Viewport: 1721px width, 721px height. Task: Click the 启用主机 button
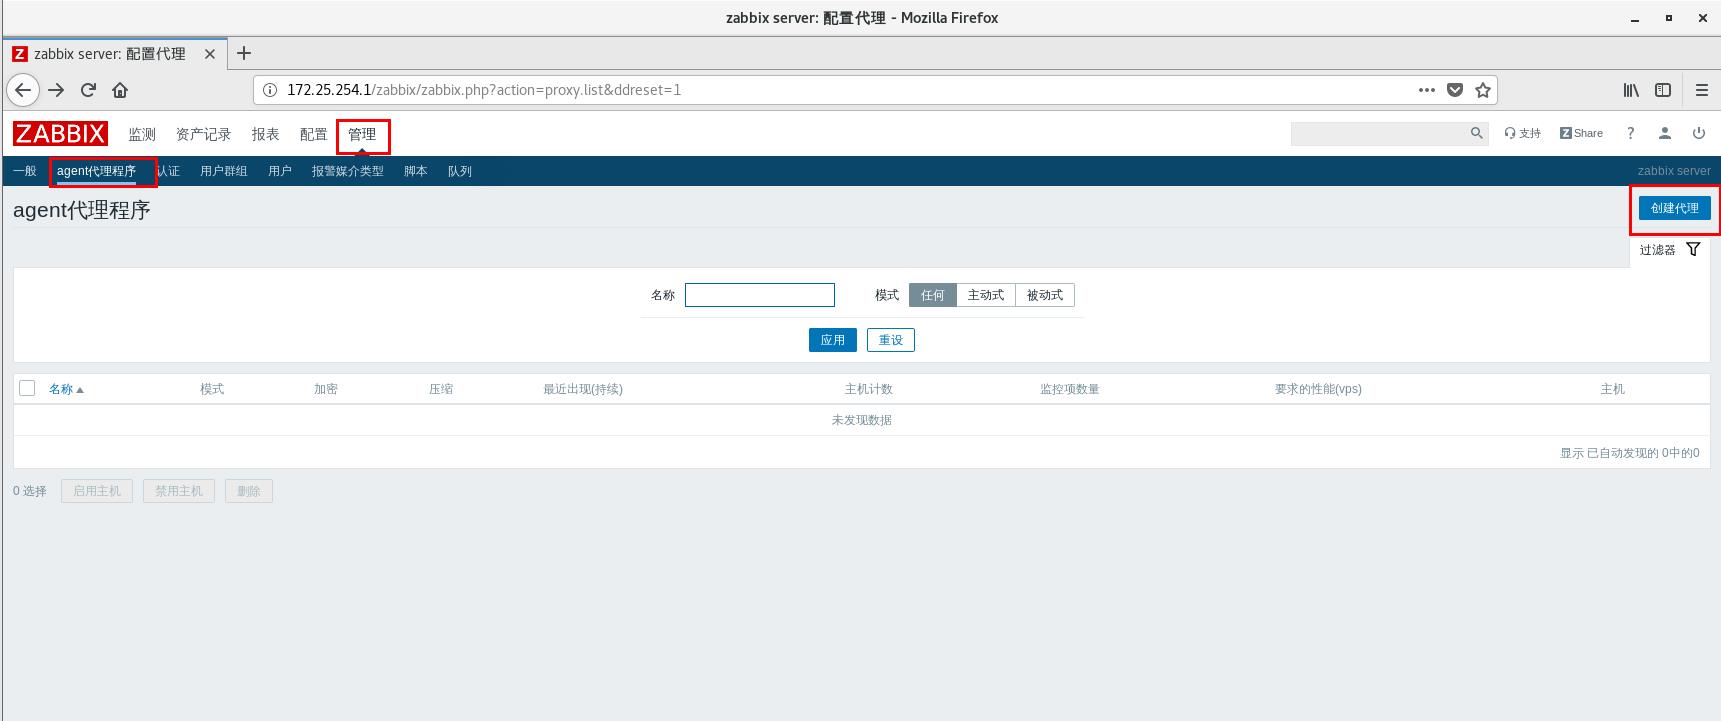(97, 491)
